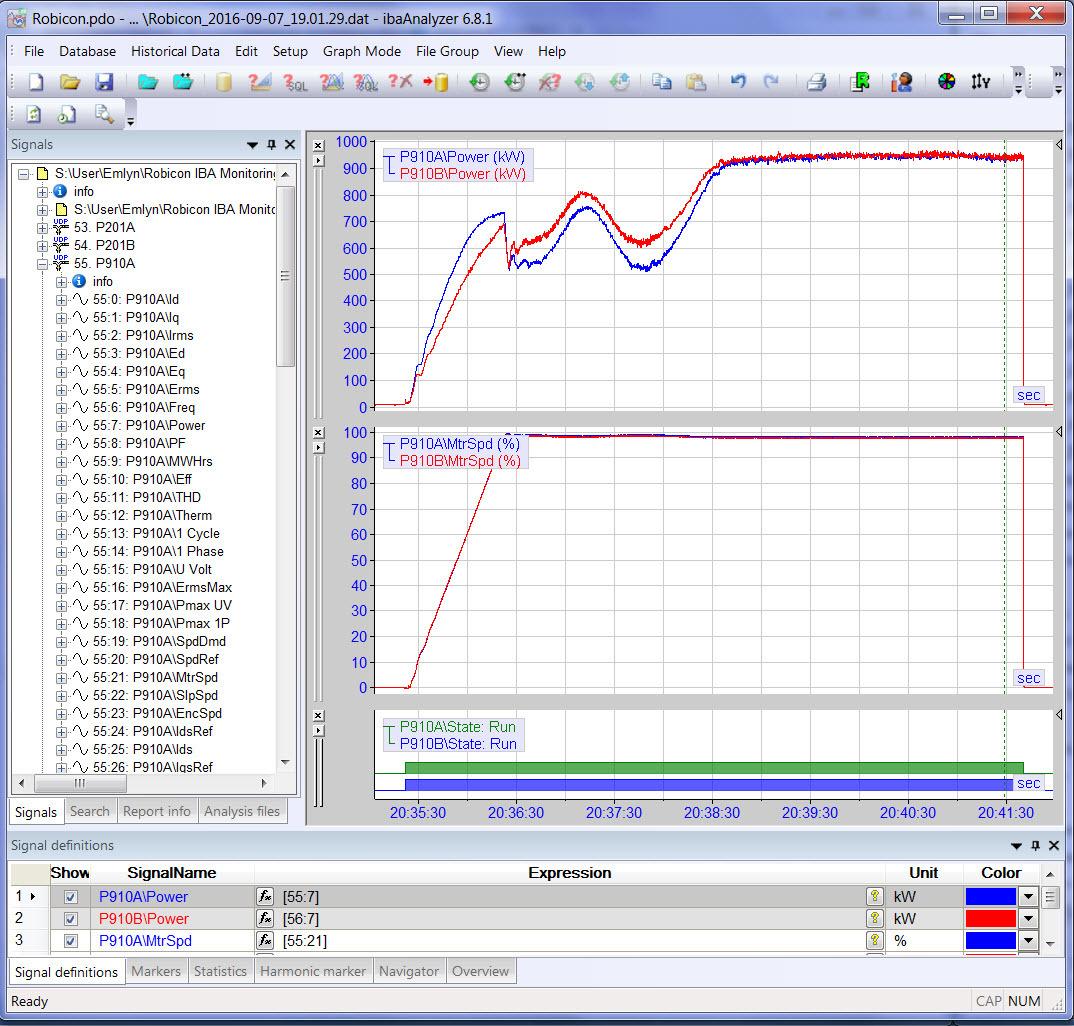Open analysis file with the yellow folder icon
This screenshot has height=1026, width=1074.
tap(69, 82)
